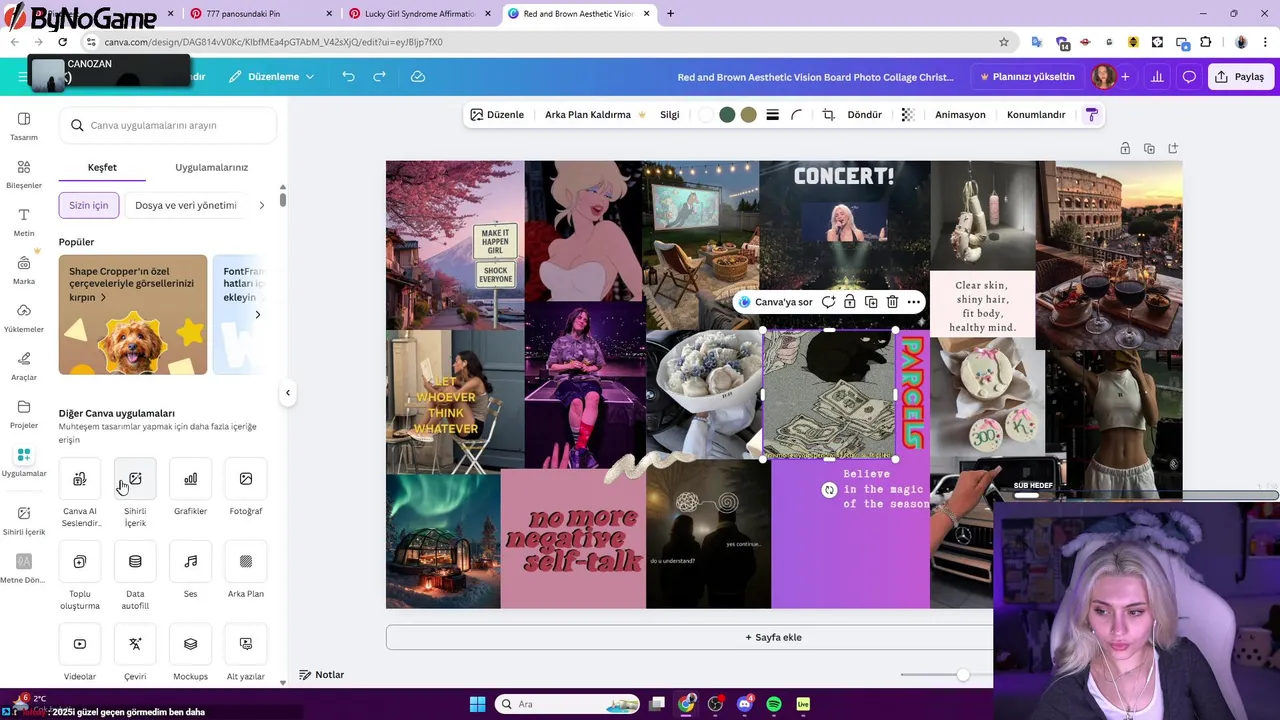
Task: Click the Planınızı yükseltin upgrade button
Action: [1027, 77]
